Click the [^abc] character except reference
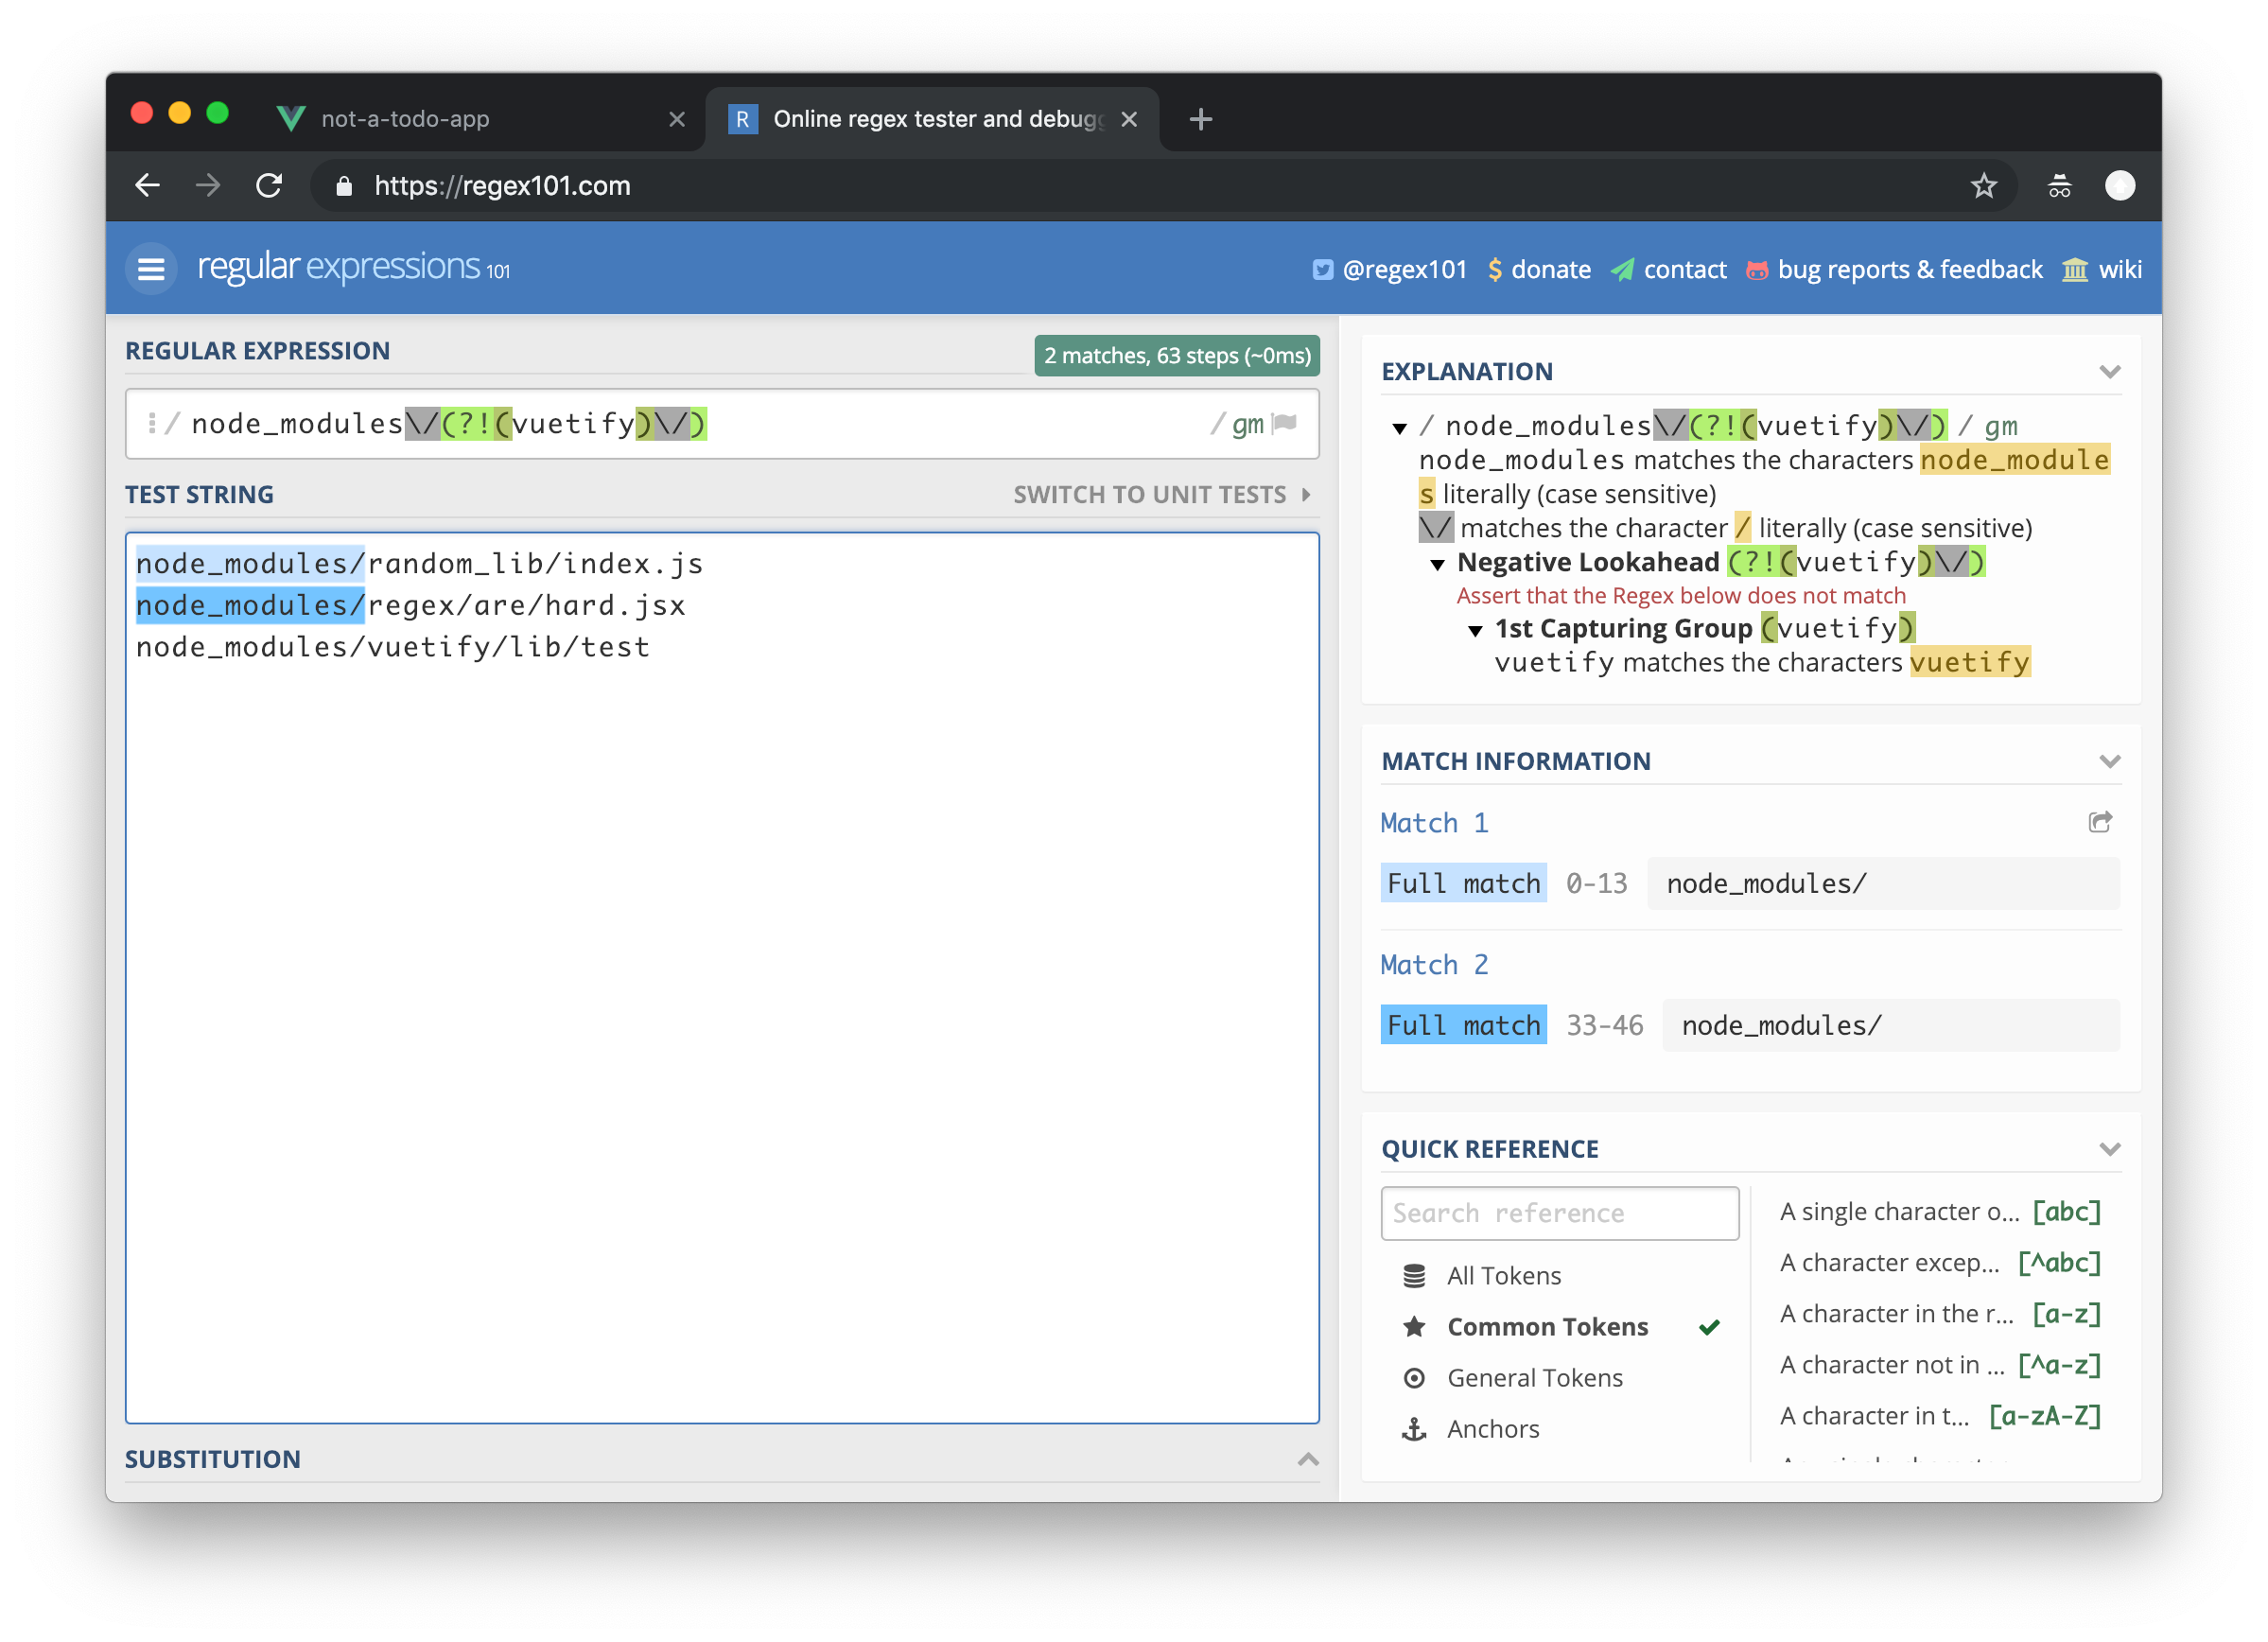The image size is (2268, 1642). point(1939,1262)
